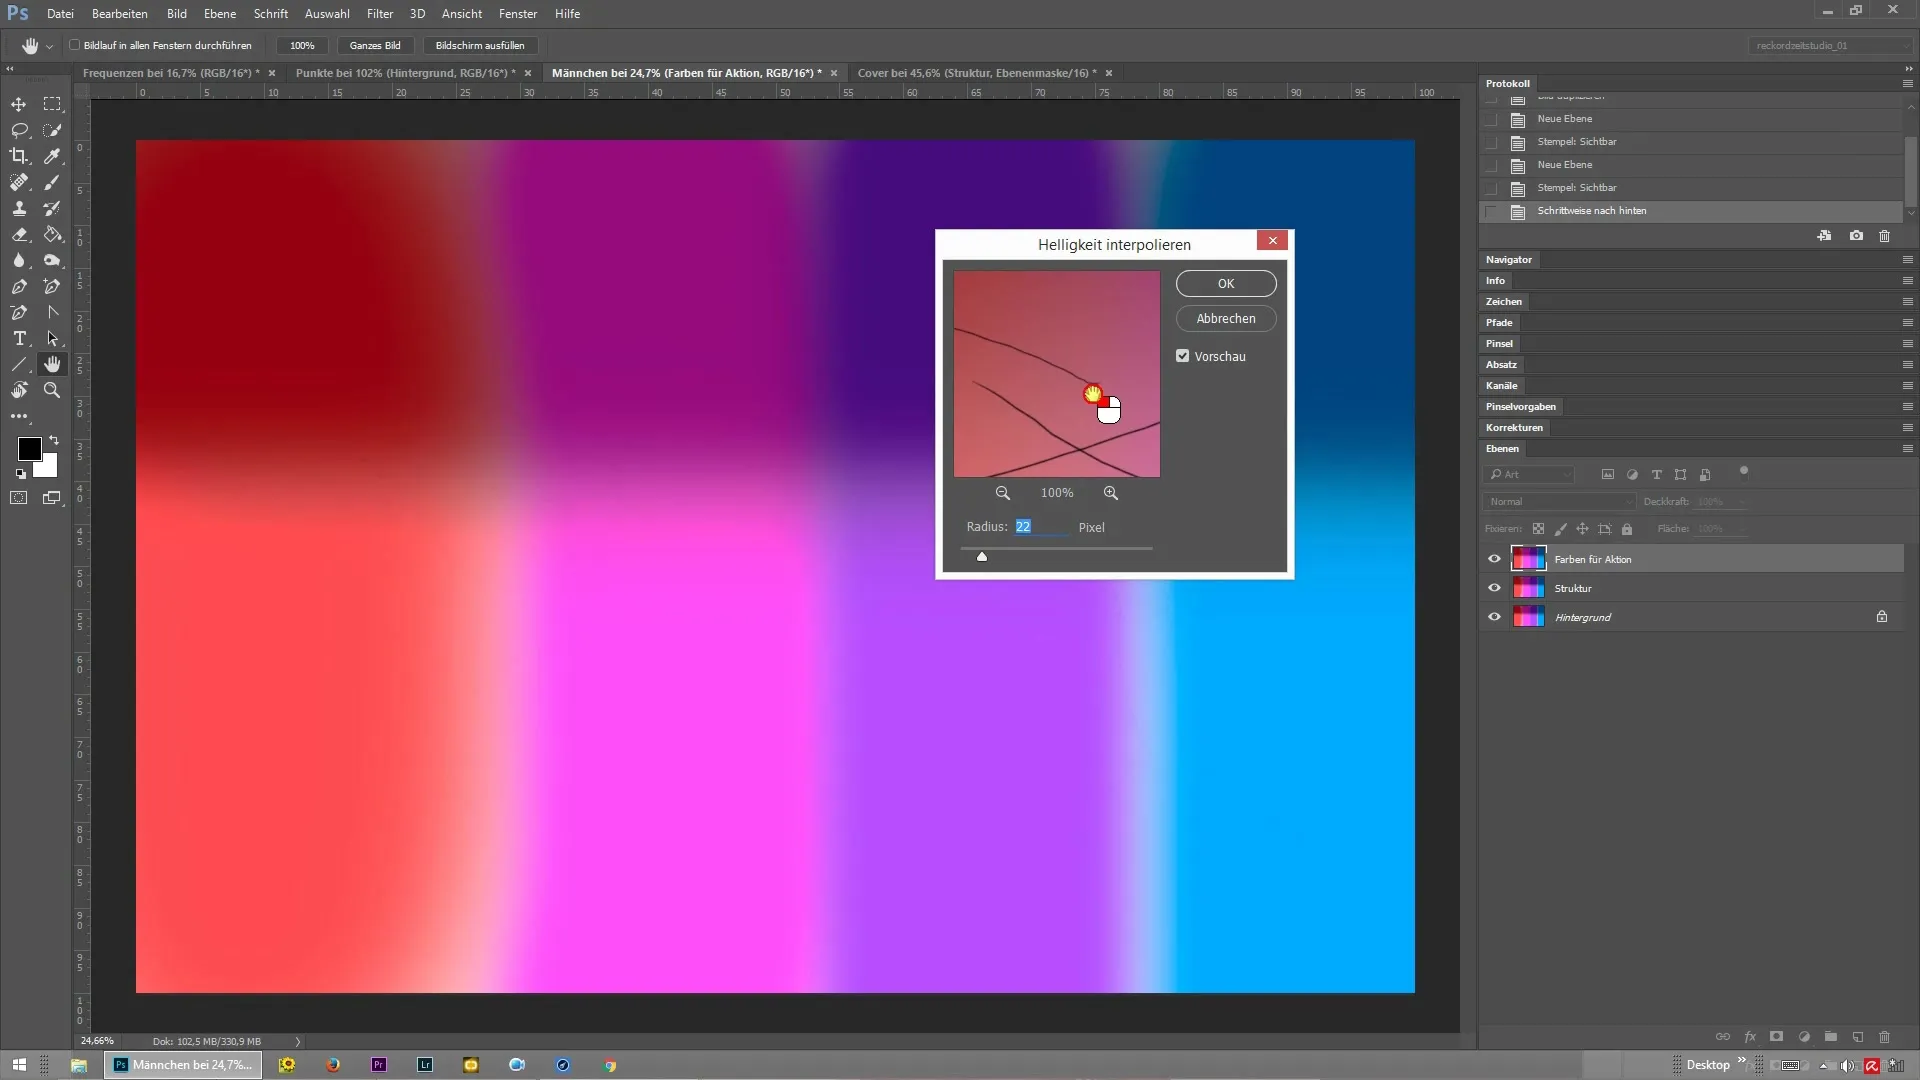
Task: Zoom in the filter preview
Action: pyautogui.click(x=1110, y=493)
